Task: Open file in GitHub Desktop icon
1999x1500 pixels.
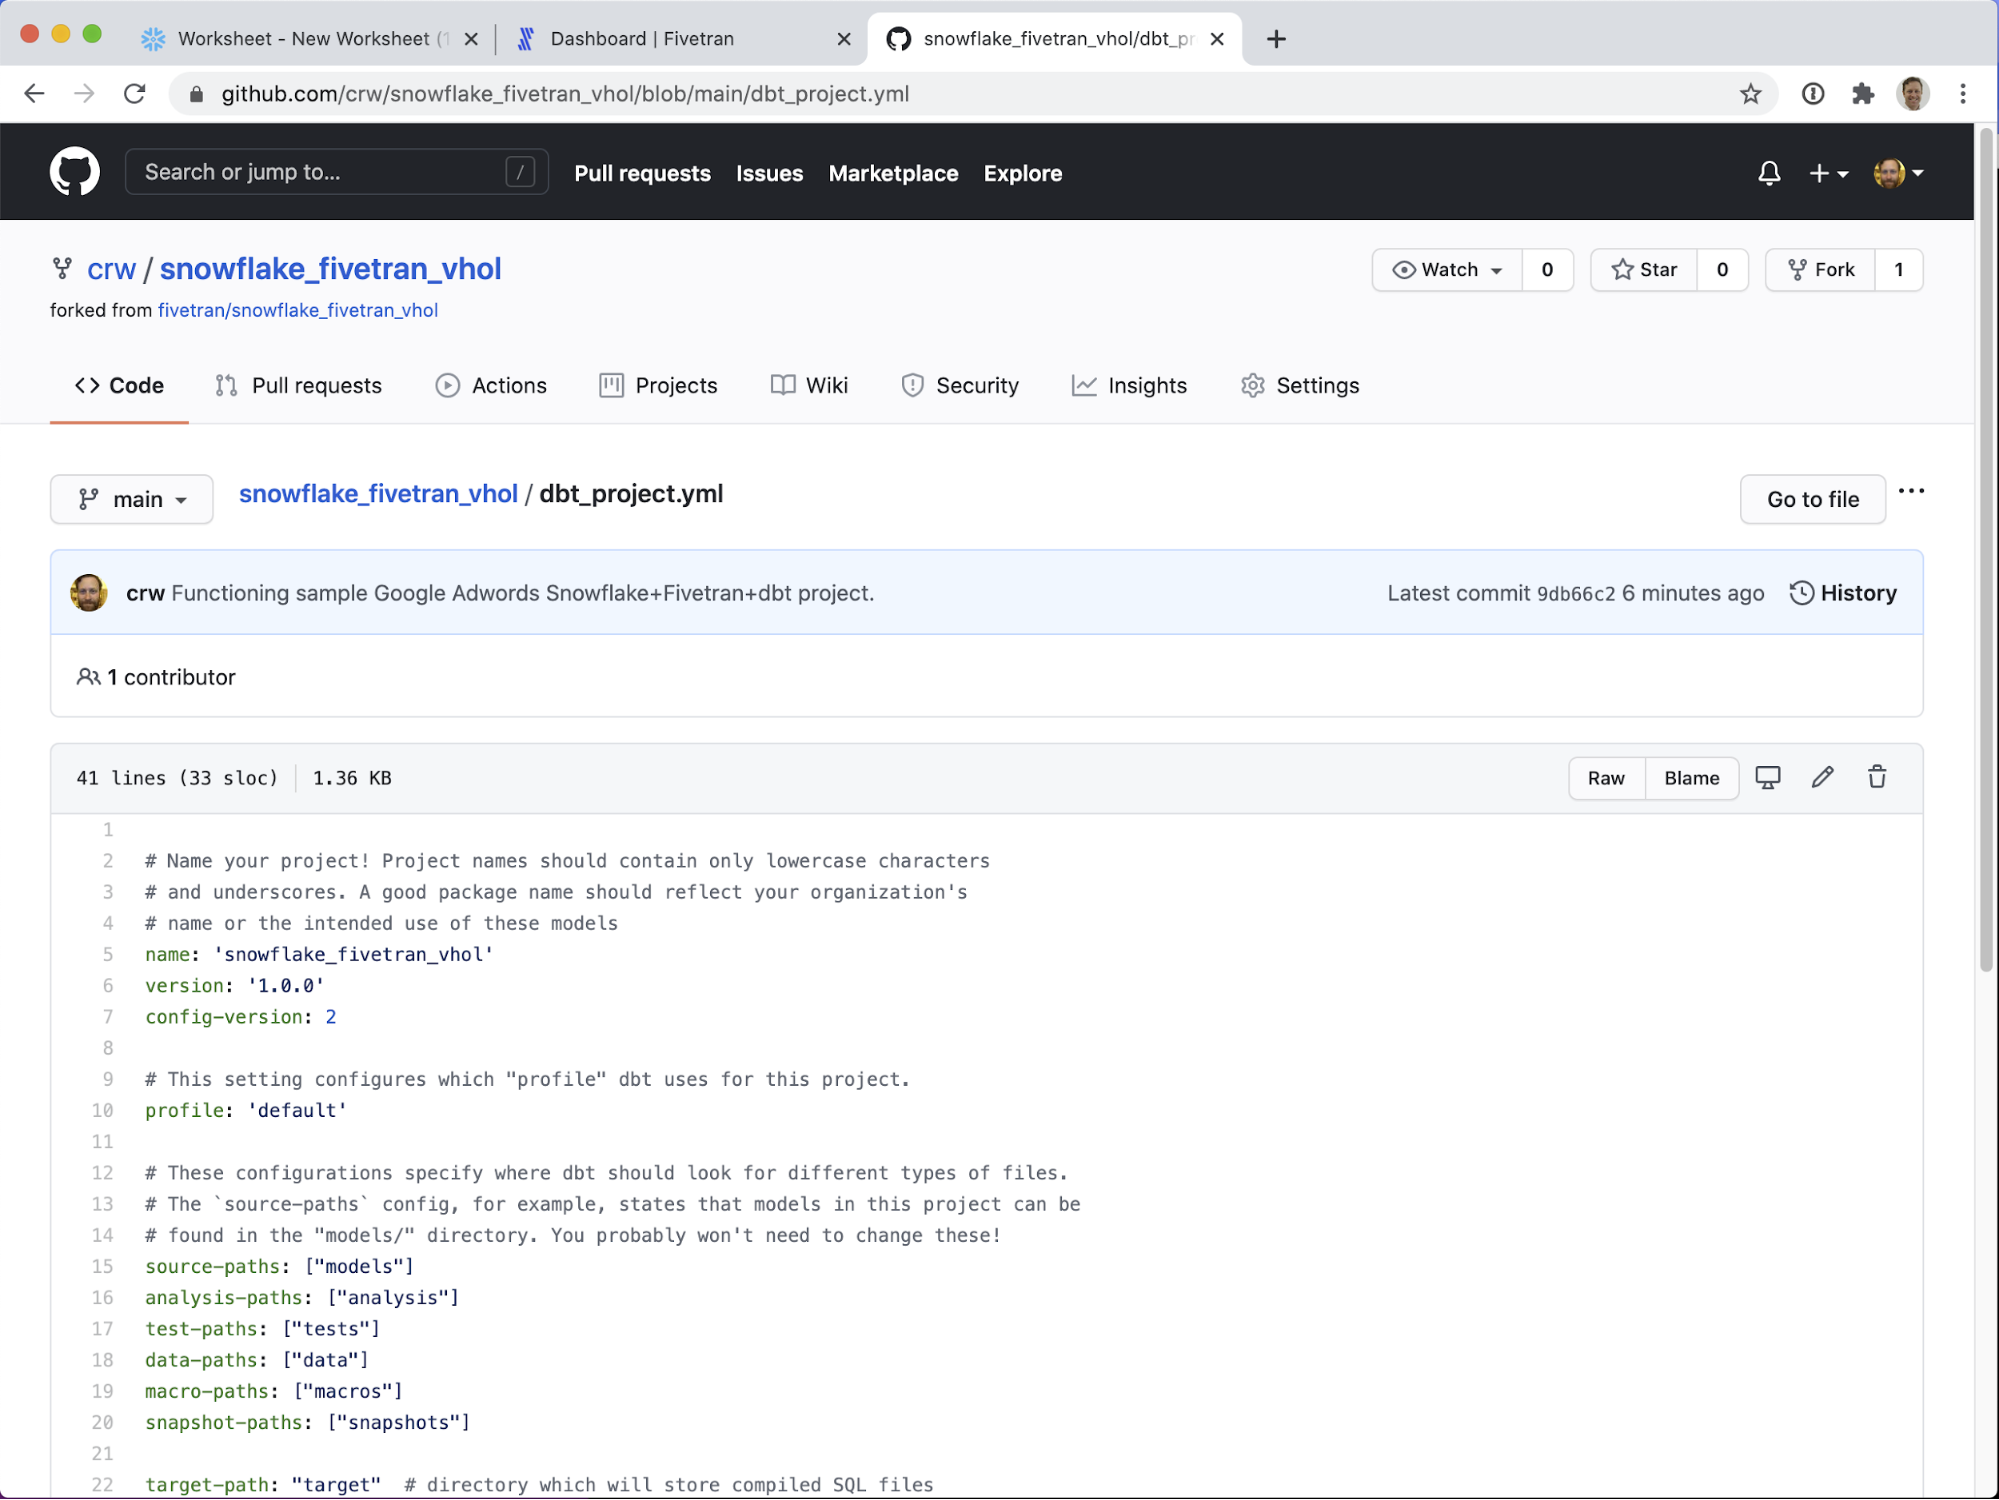Action: pyautogui.click(x=1767, y=777)
